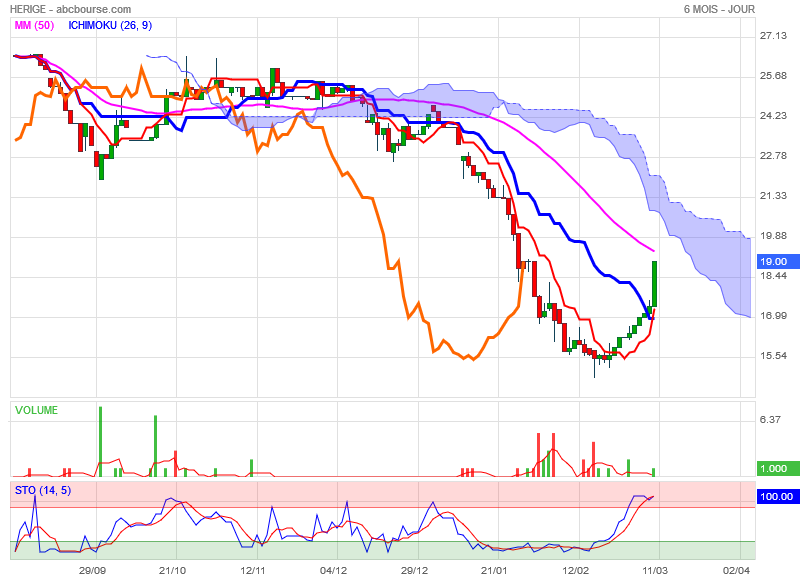Image resolution: width=800 pixels, height=580 pixels.
Task: Click the HERIGE - abcbourse.com chart title
Action: pyautogui.click(x=70, y=9)
